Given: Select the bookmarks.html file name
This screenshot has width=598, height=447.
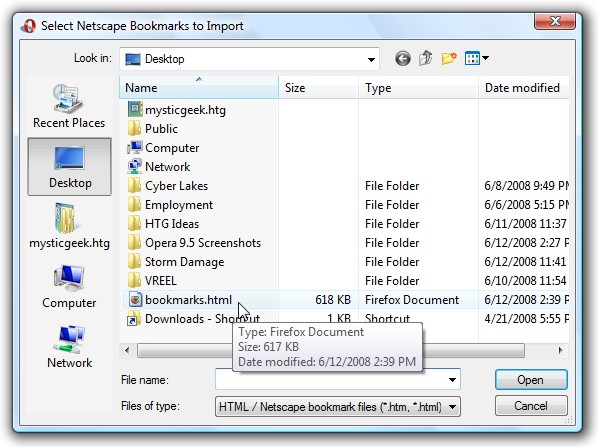Looking at the screenshot, I should (188, 300).
